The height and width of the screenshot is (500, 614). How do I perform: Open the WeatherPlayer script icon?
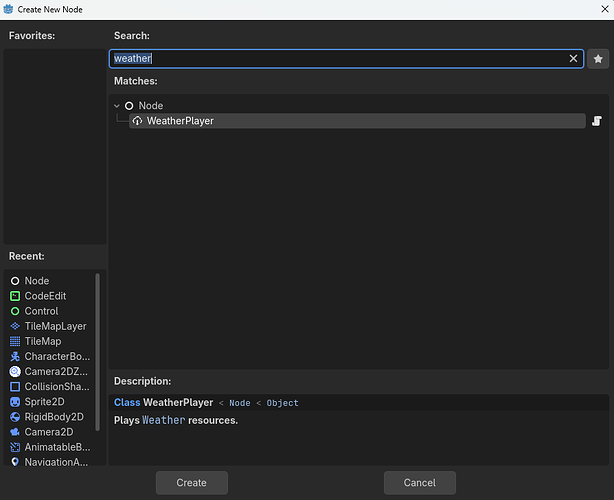click(x=597, y=121)
